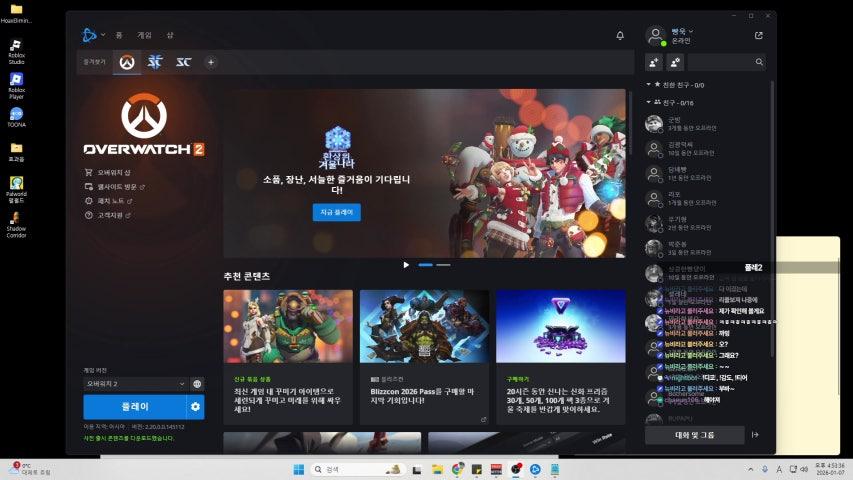Viewport: 853px width, 480px height.
Task: Click the add friend icon
Action: (654, 62)
